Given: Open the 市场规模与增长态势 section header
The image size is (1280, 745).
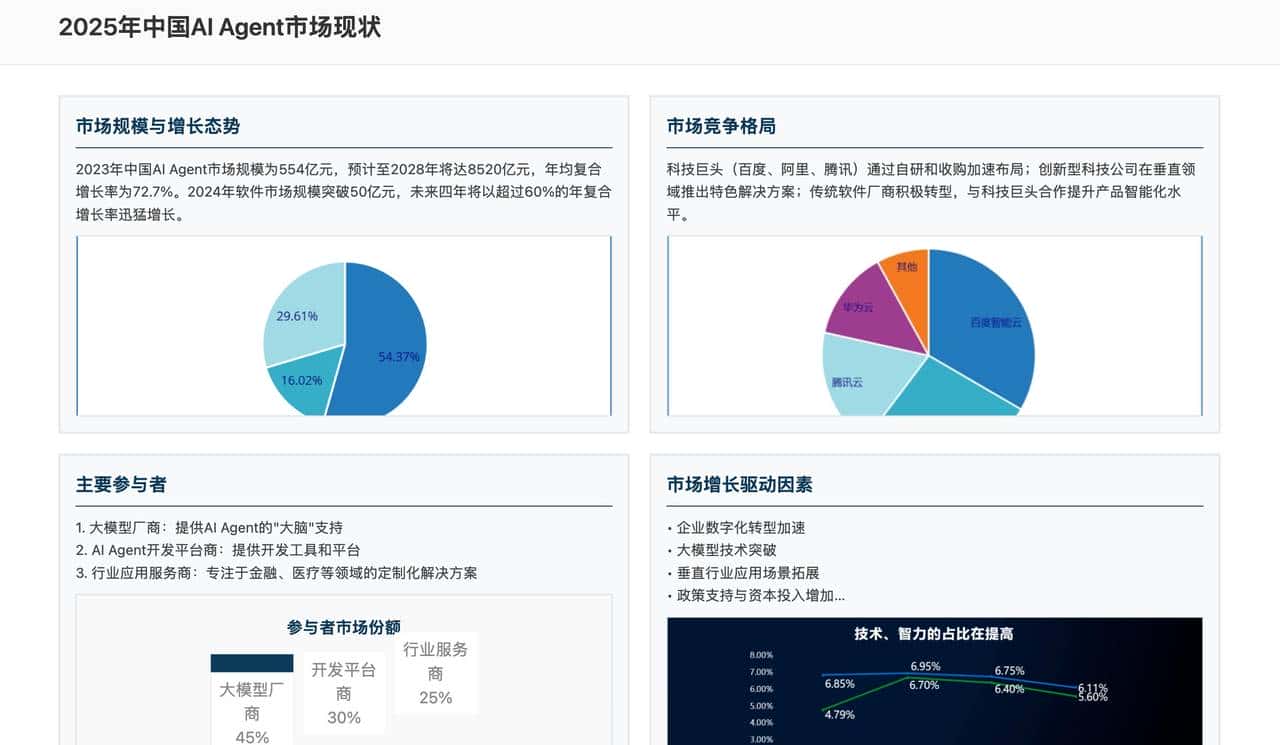Looking at the screenshot, I should click(160, 127).
